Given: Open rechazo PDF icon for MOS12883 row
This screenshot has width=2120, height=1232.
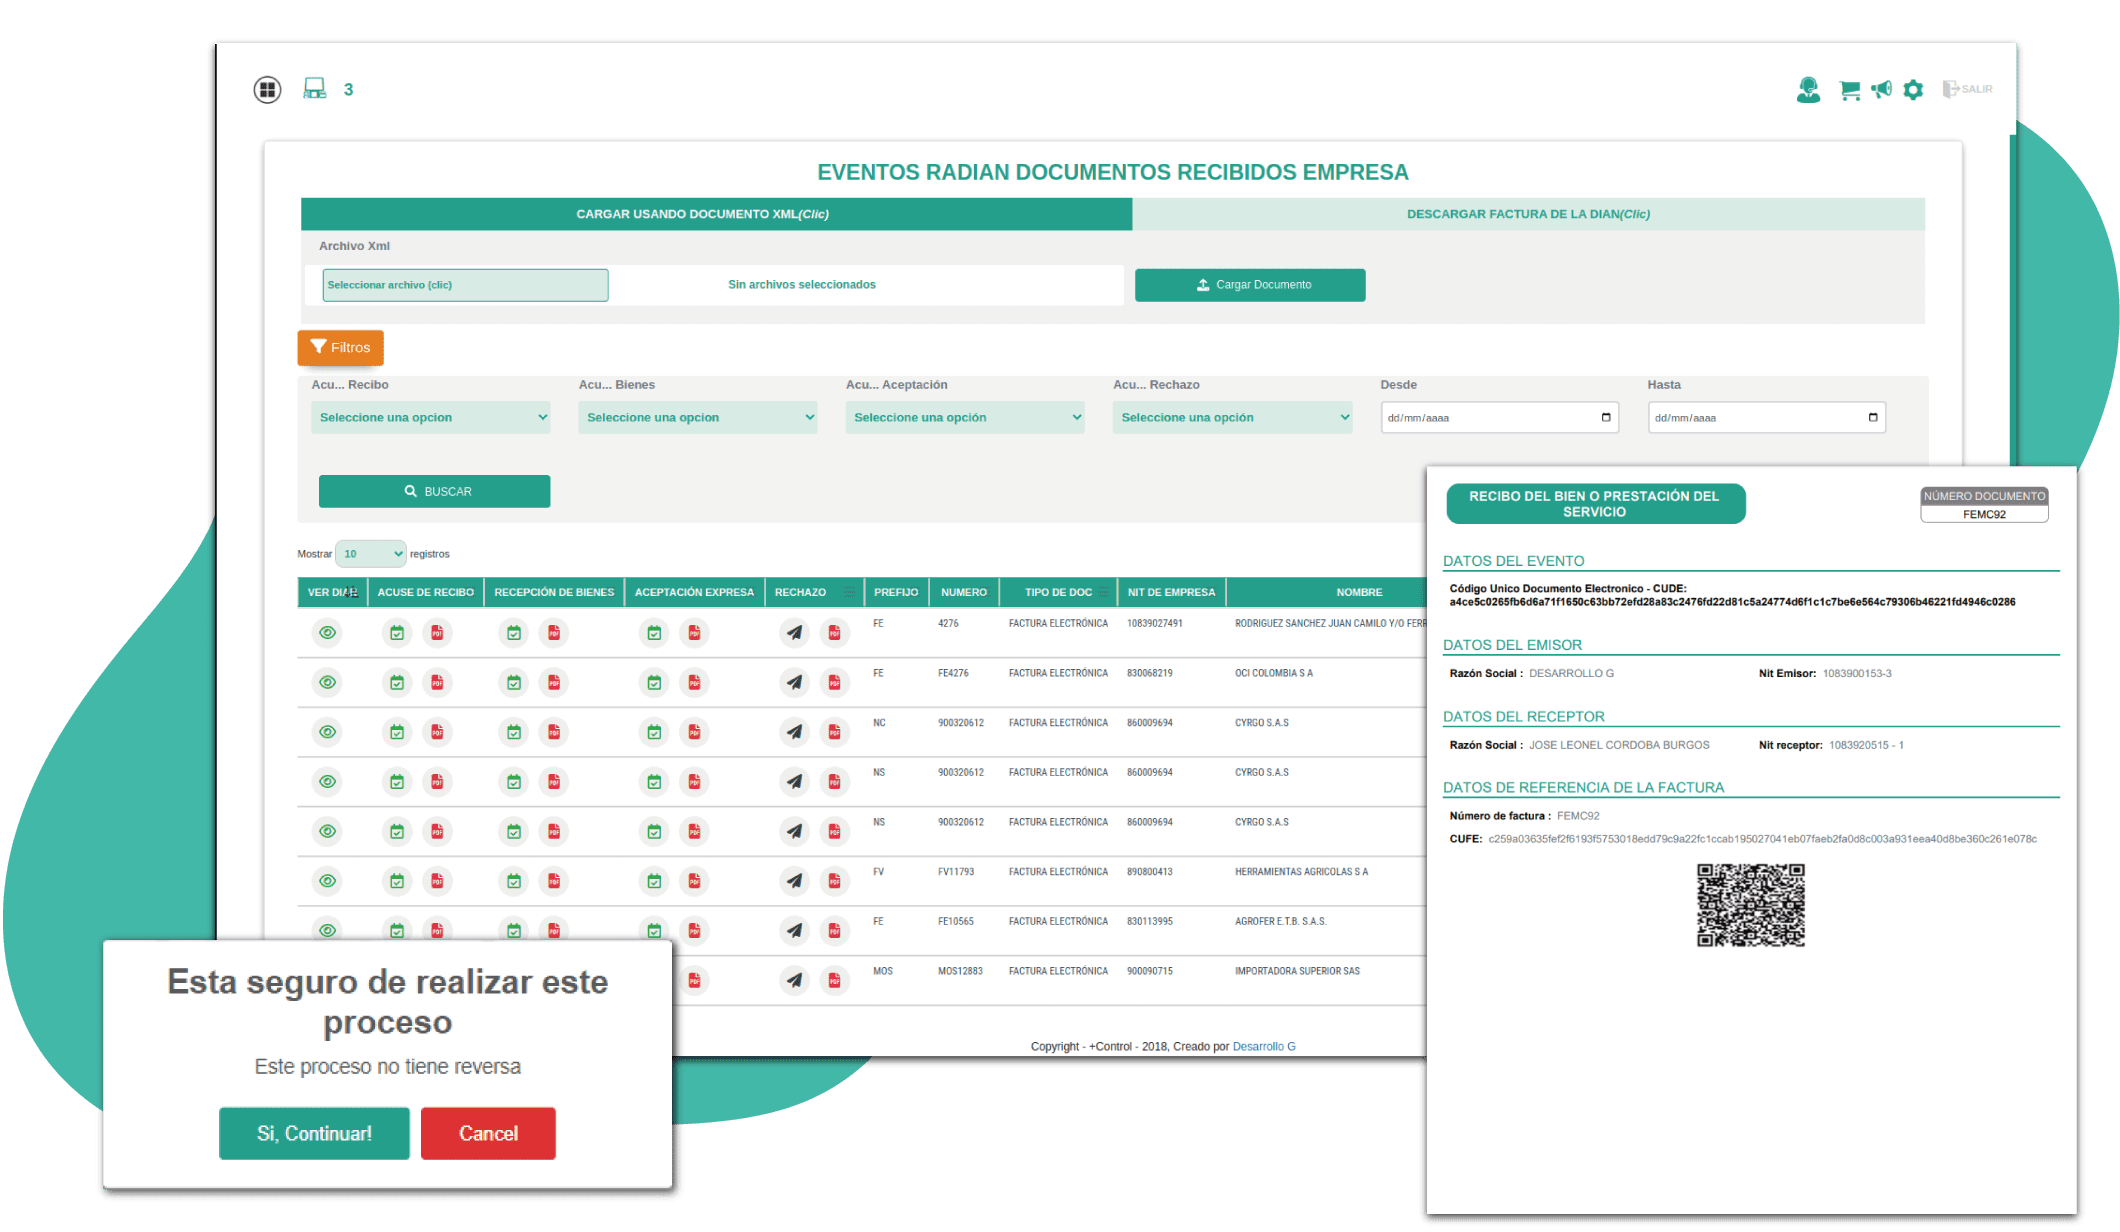Looking at the screenshot, I should coord(834,980).
